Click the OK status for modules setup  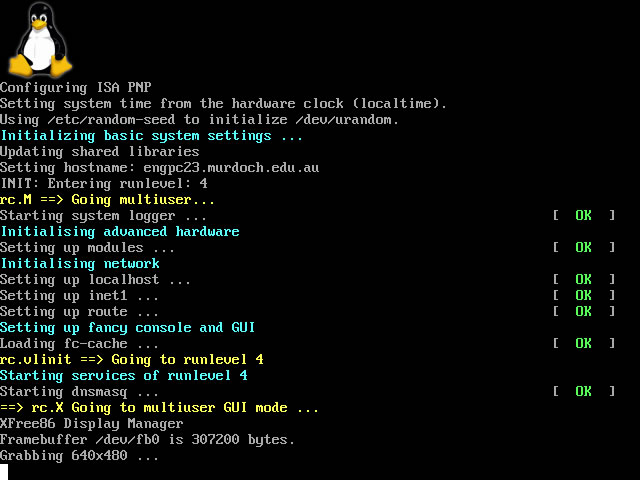(583, 247)
